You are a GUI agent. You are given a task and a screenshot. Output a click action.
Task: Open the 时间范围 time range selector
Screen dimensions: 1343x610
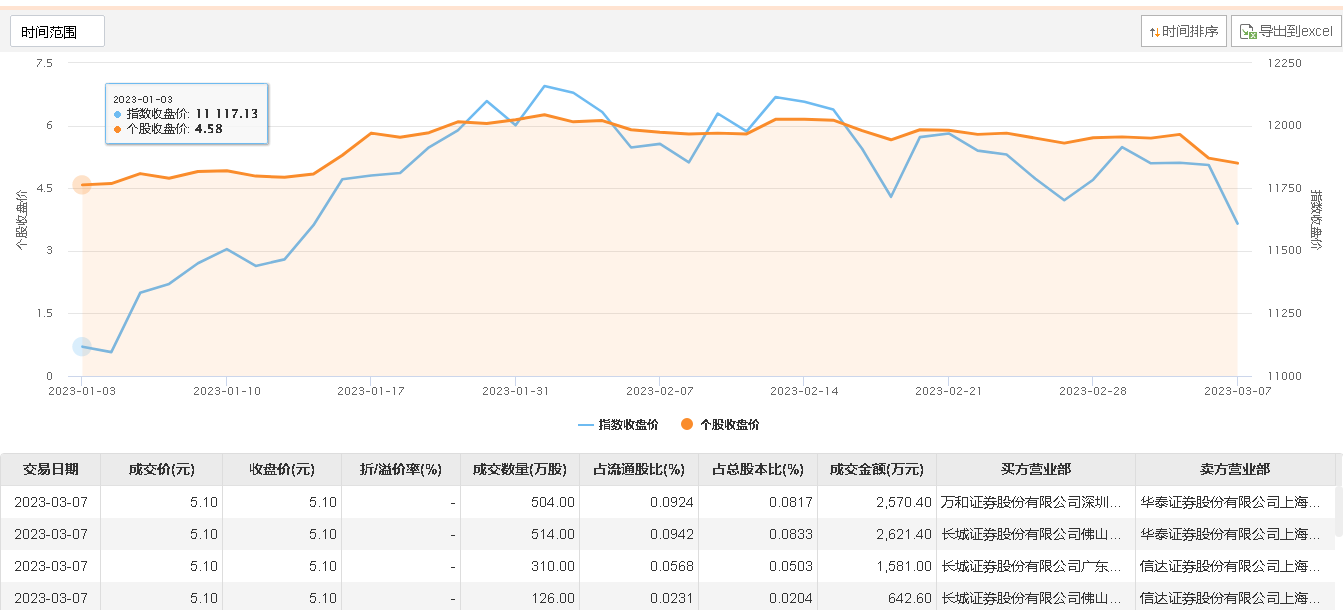coord(57,32)
